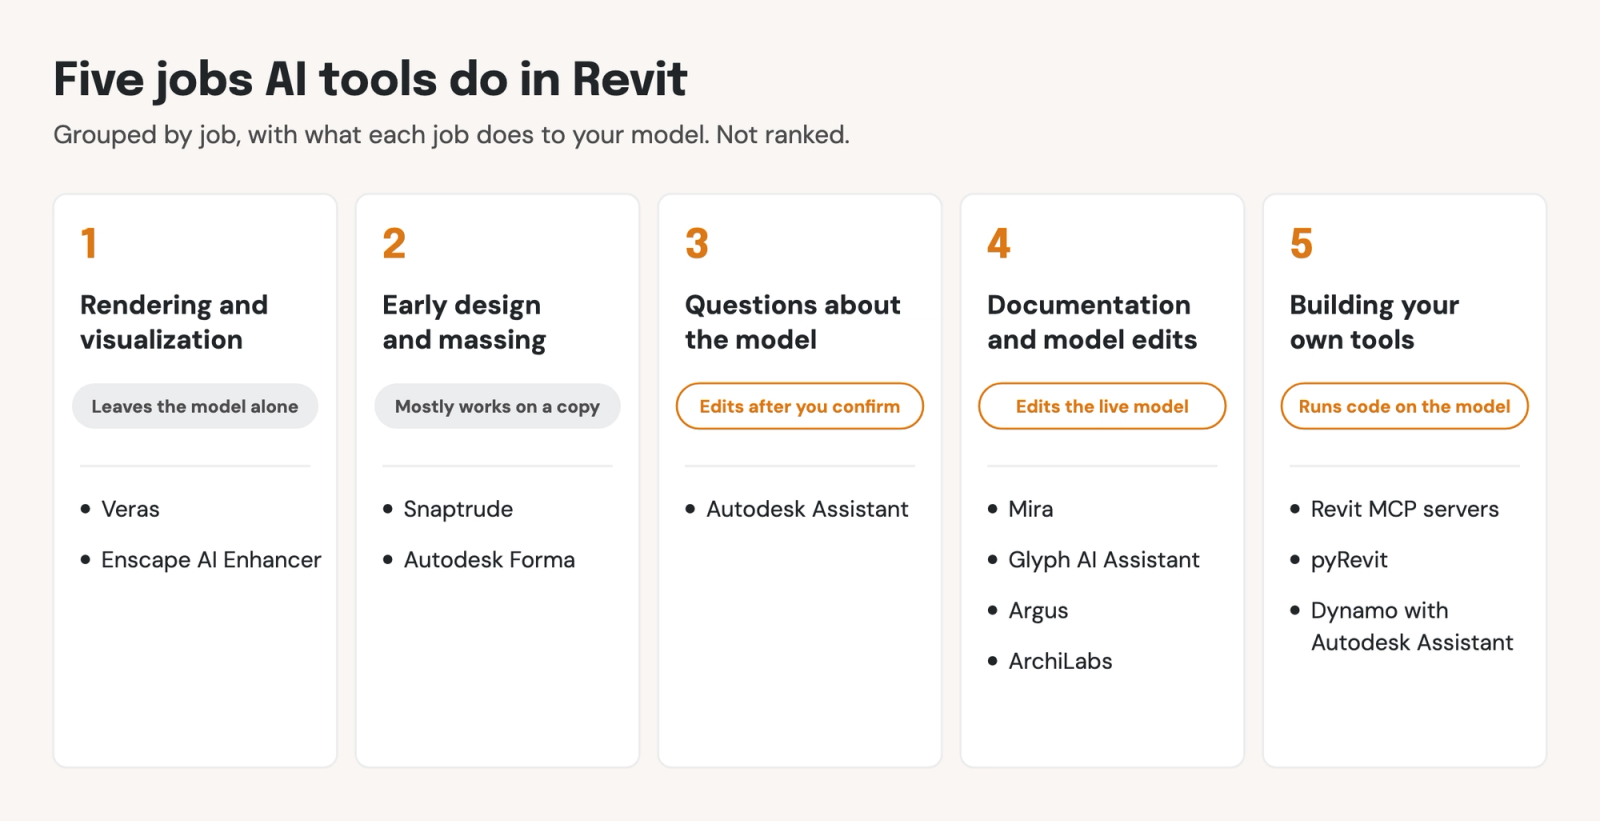Screen dimensions: 1600x821
Task: Click the 'Glyph AI Assistant' list item
Action: coord(1103,560)
